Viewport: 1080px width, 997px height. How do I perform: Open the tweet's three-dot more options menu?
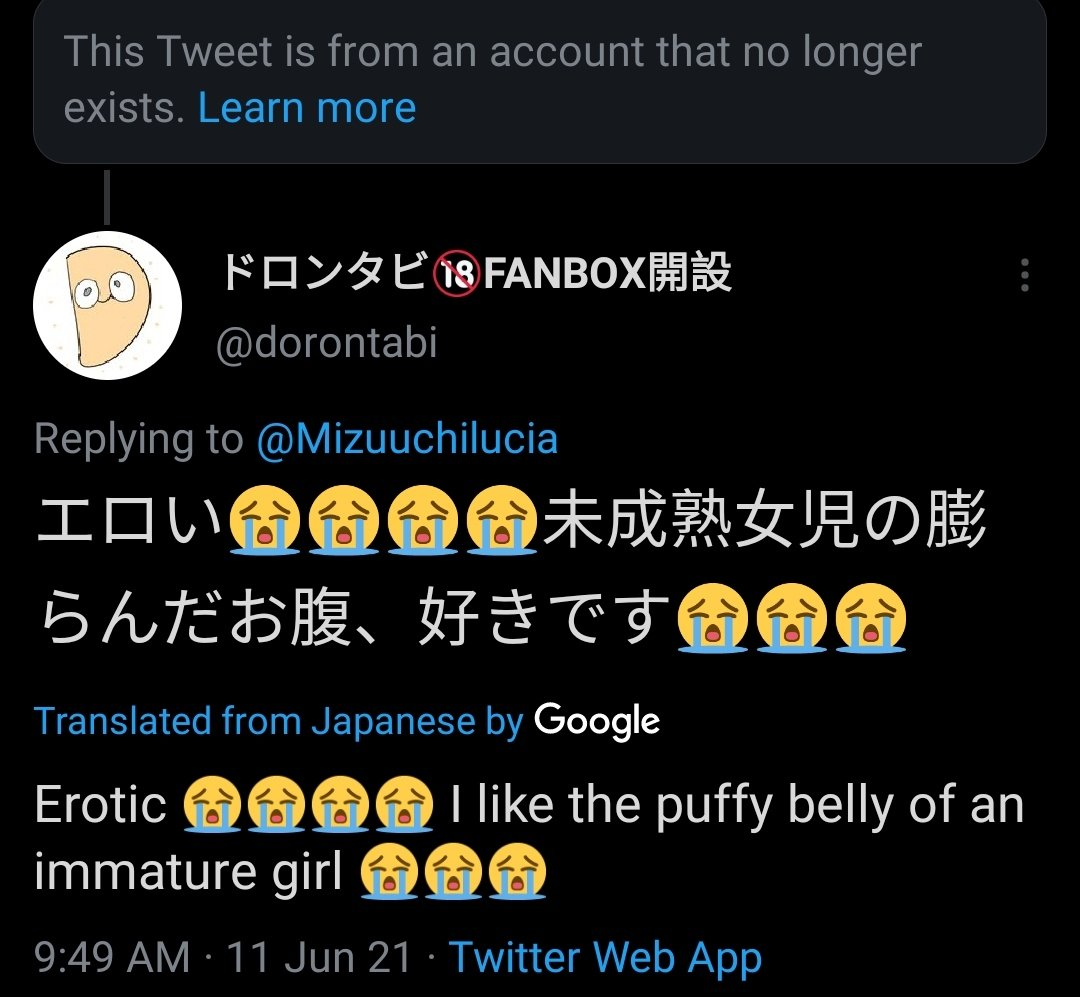(x=1024, y=275)
